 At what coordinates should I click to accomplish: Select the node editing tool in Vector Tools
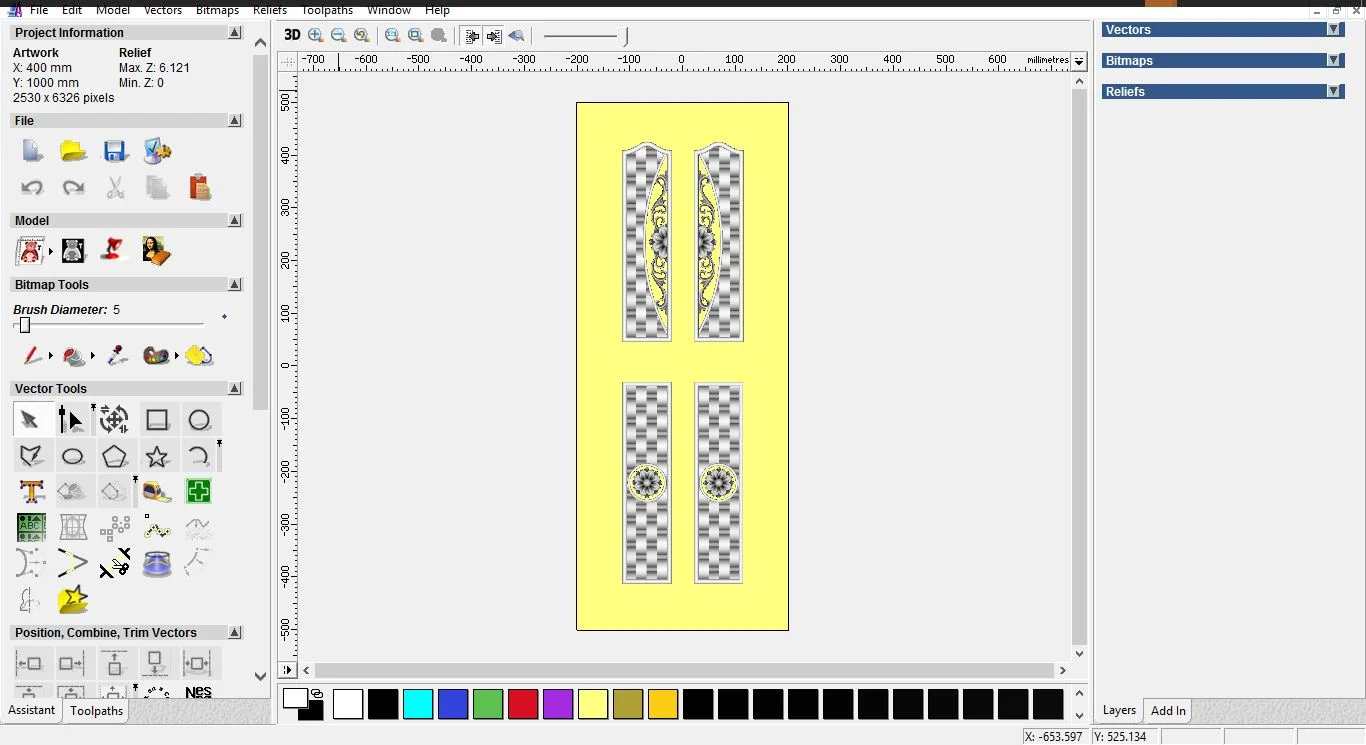click(x=71, y=420)
